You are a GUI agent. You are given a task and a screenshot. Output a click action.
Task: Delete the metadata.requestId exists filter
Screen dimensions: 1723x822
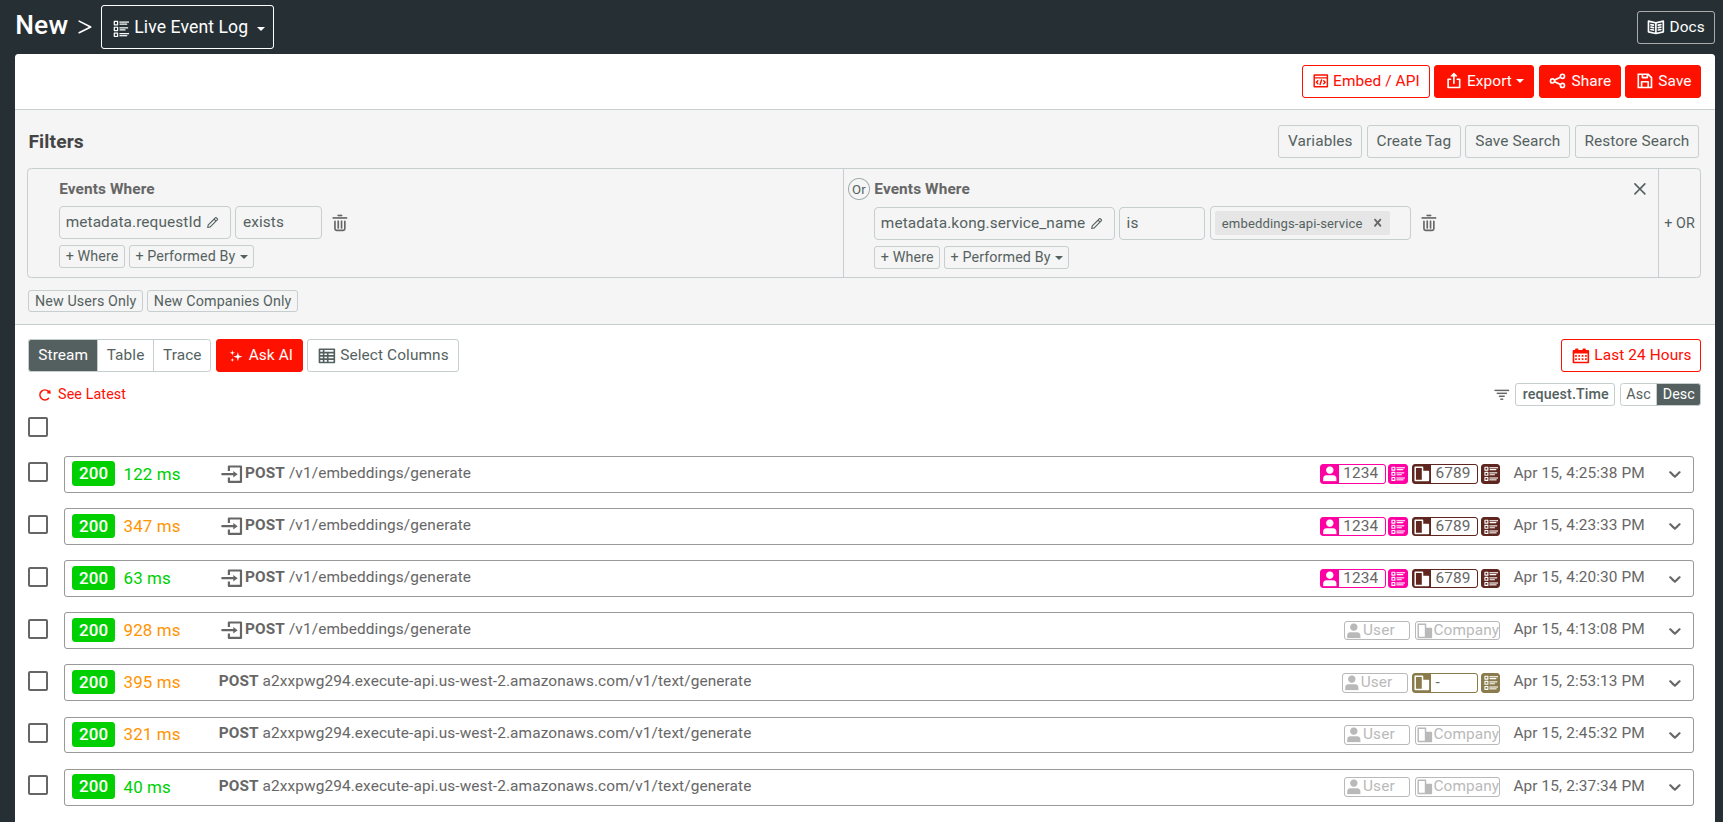(340, 223)
